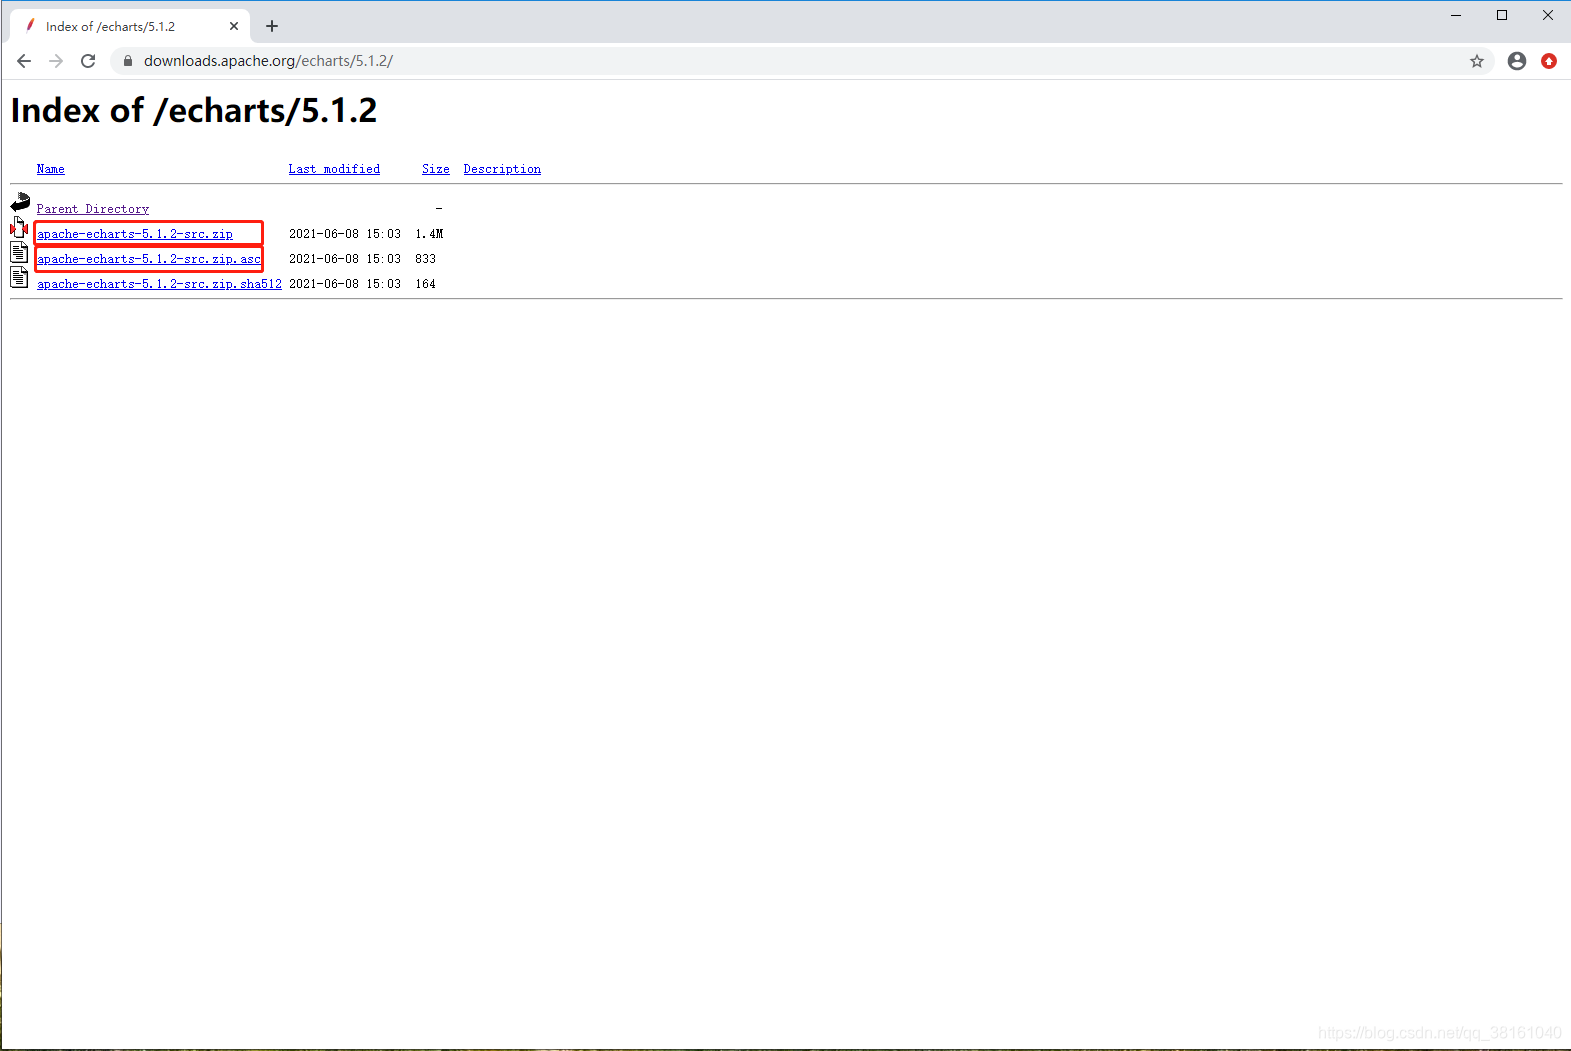
Task: Click the date in the .asc row
Action: [x=345, y=259]
